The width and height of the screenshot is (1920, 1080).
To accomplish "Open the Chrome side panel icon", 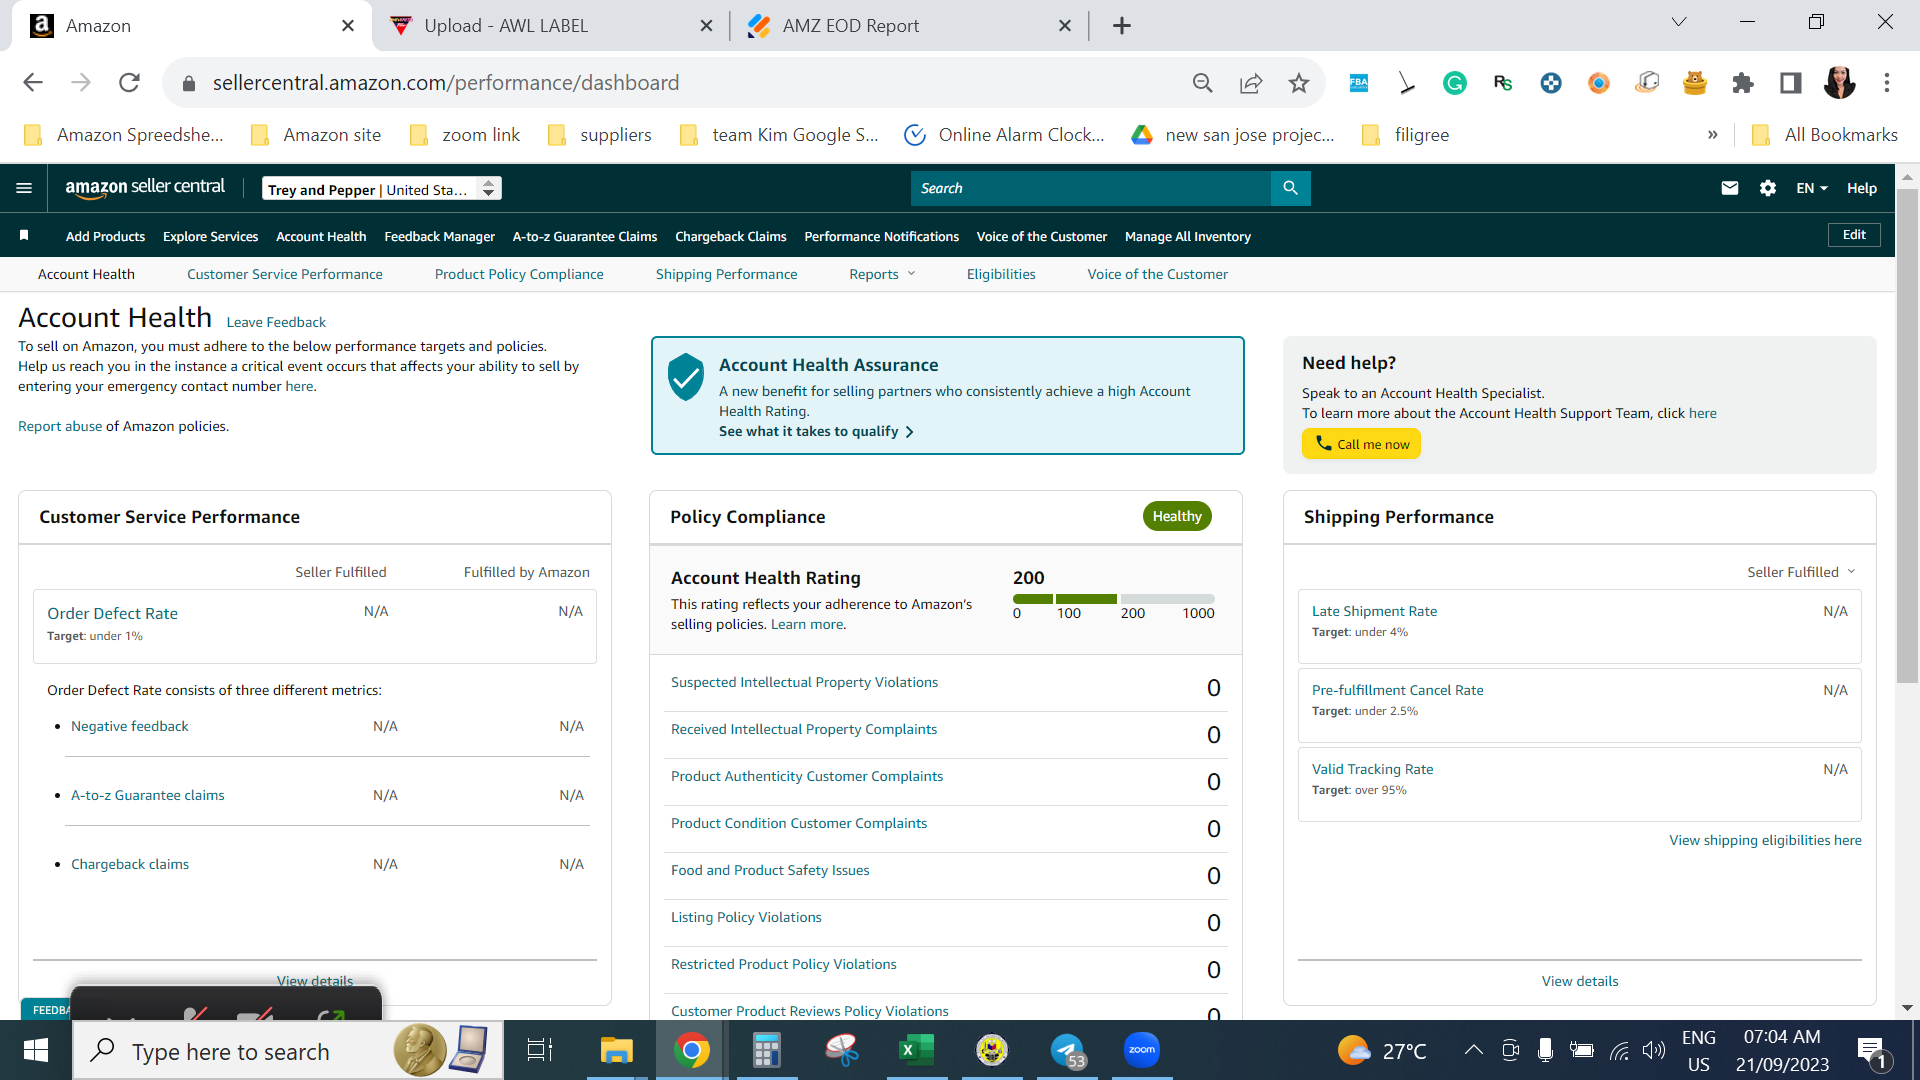I will click(1791, 83).
